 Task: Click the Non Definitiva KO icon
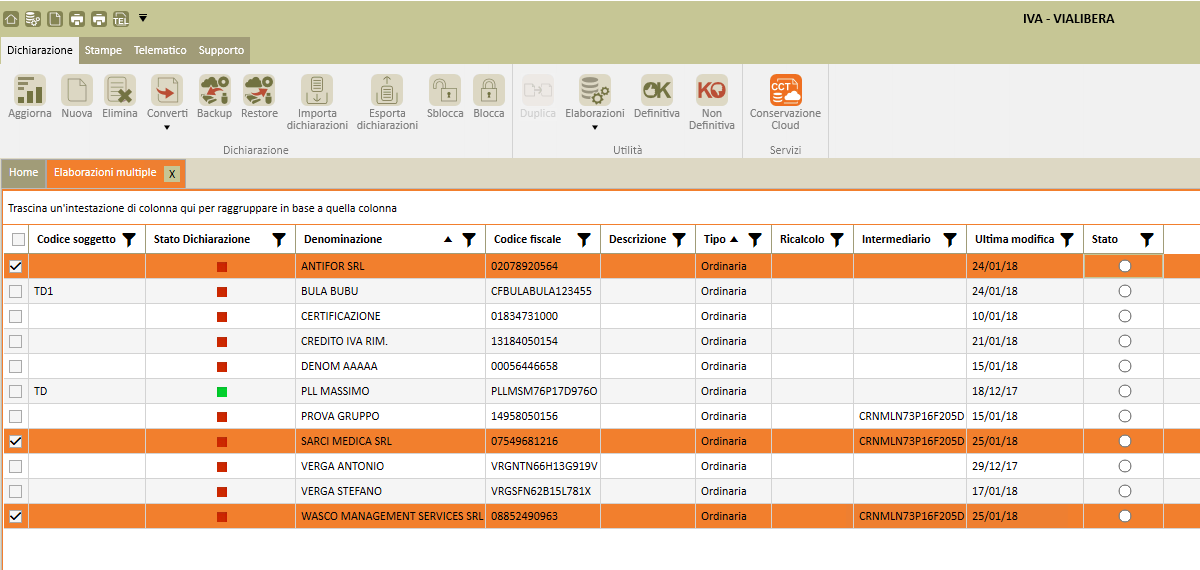(x=712, y=90)
